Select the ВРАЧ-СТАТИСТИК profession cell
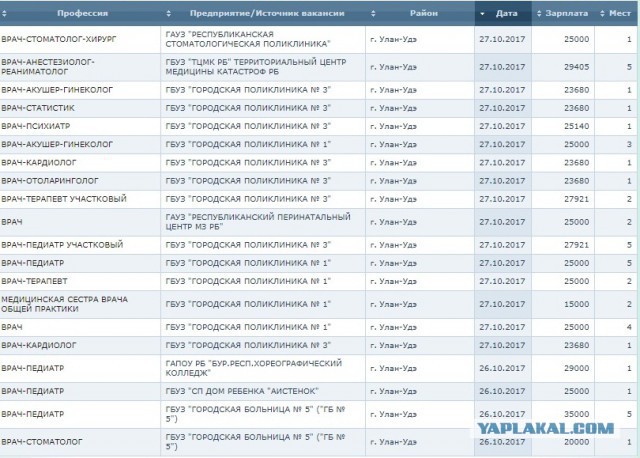This screenshot has height=458, width=640. point(80,108)
